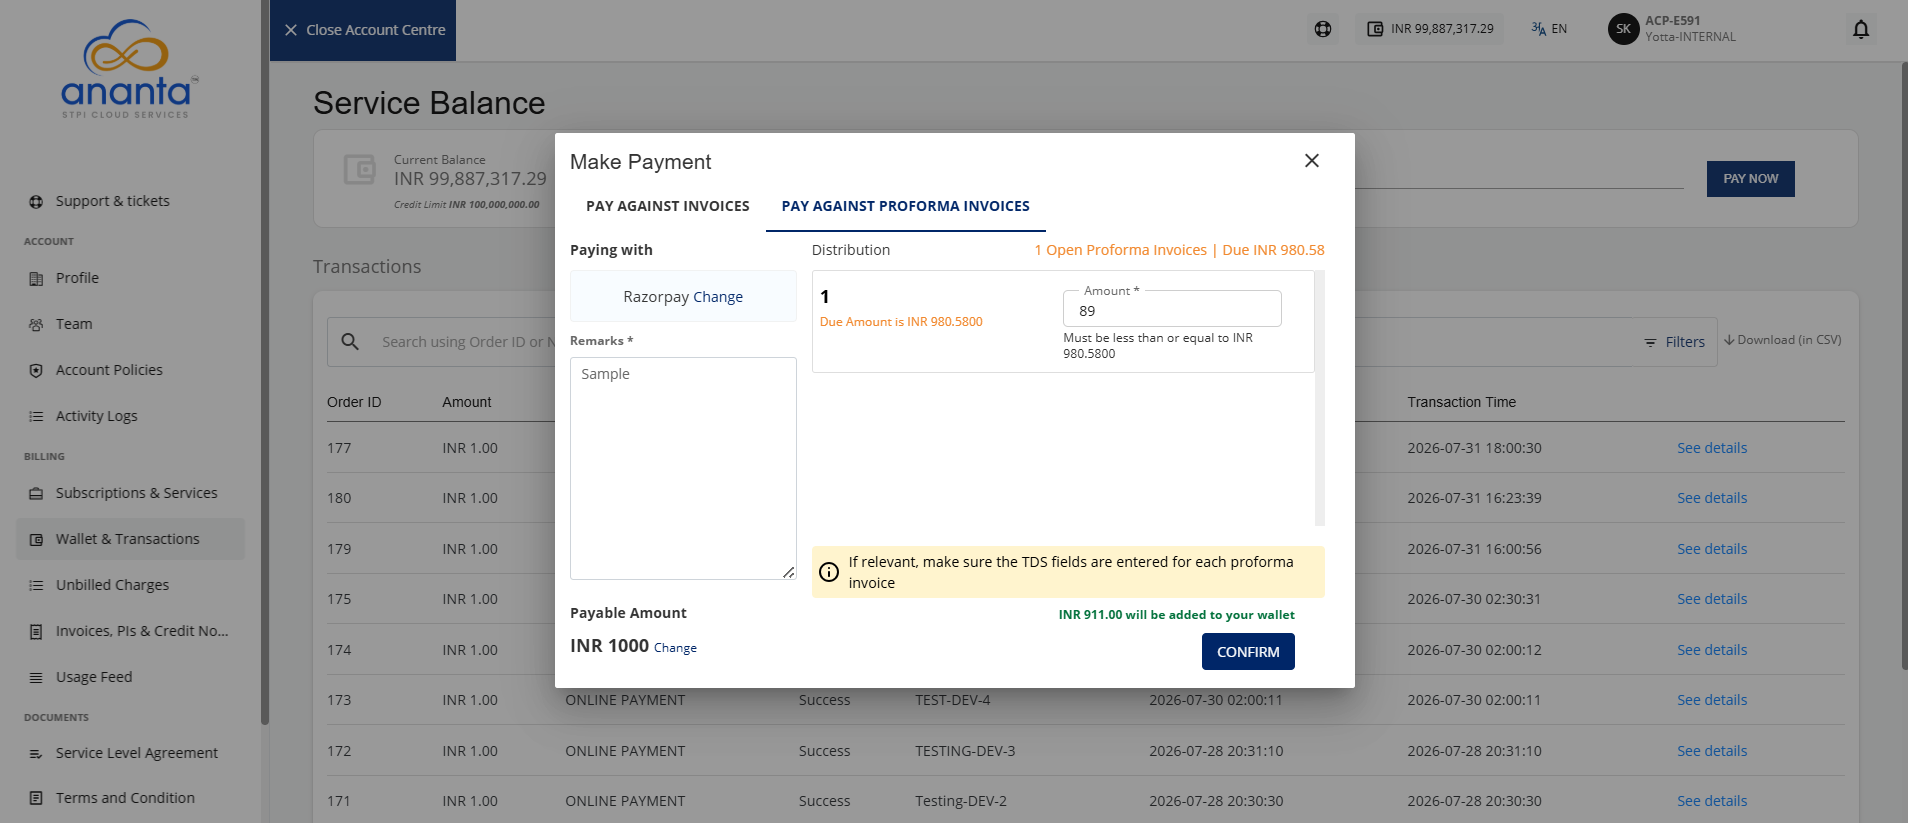Select Pay Against Proforma Invoices tab
Screen dimensions: 1908x823
coord(906,206)
